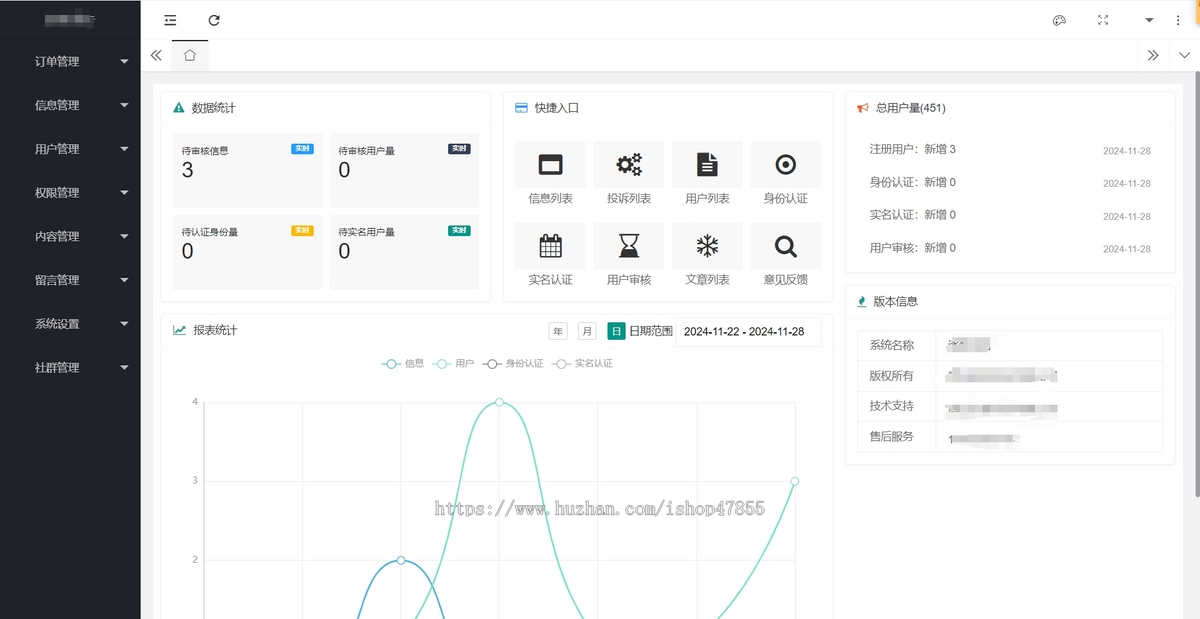Viewport: 1200px width, 619px height.
Task: Click the 系统名称 label cell
Action: tap(897, 345)
